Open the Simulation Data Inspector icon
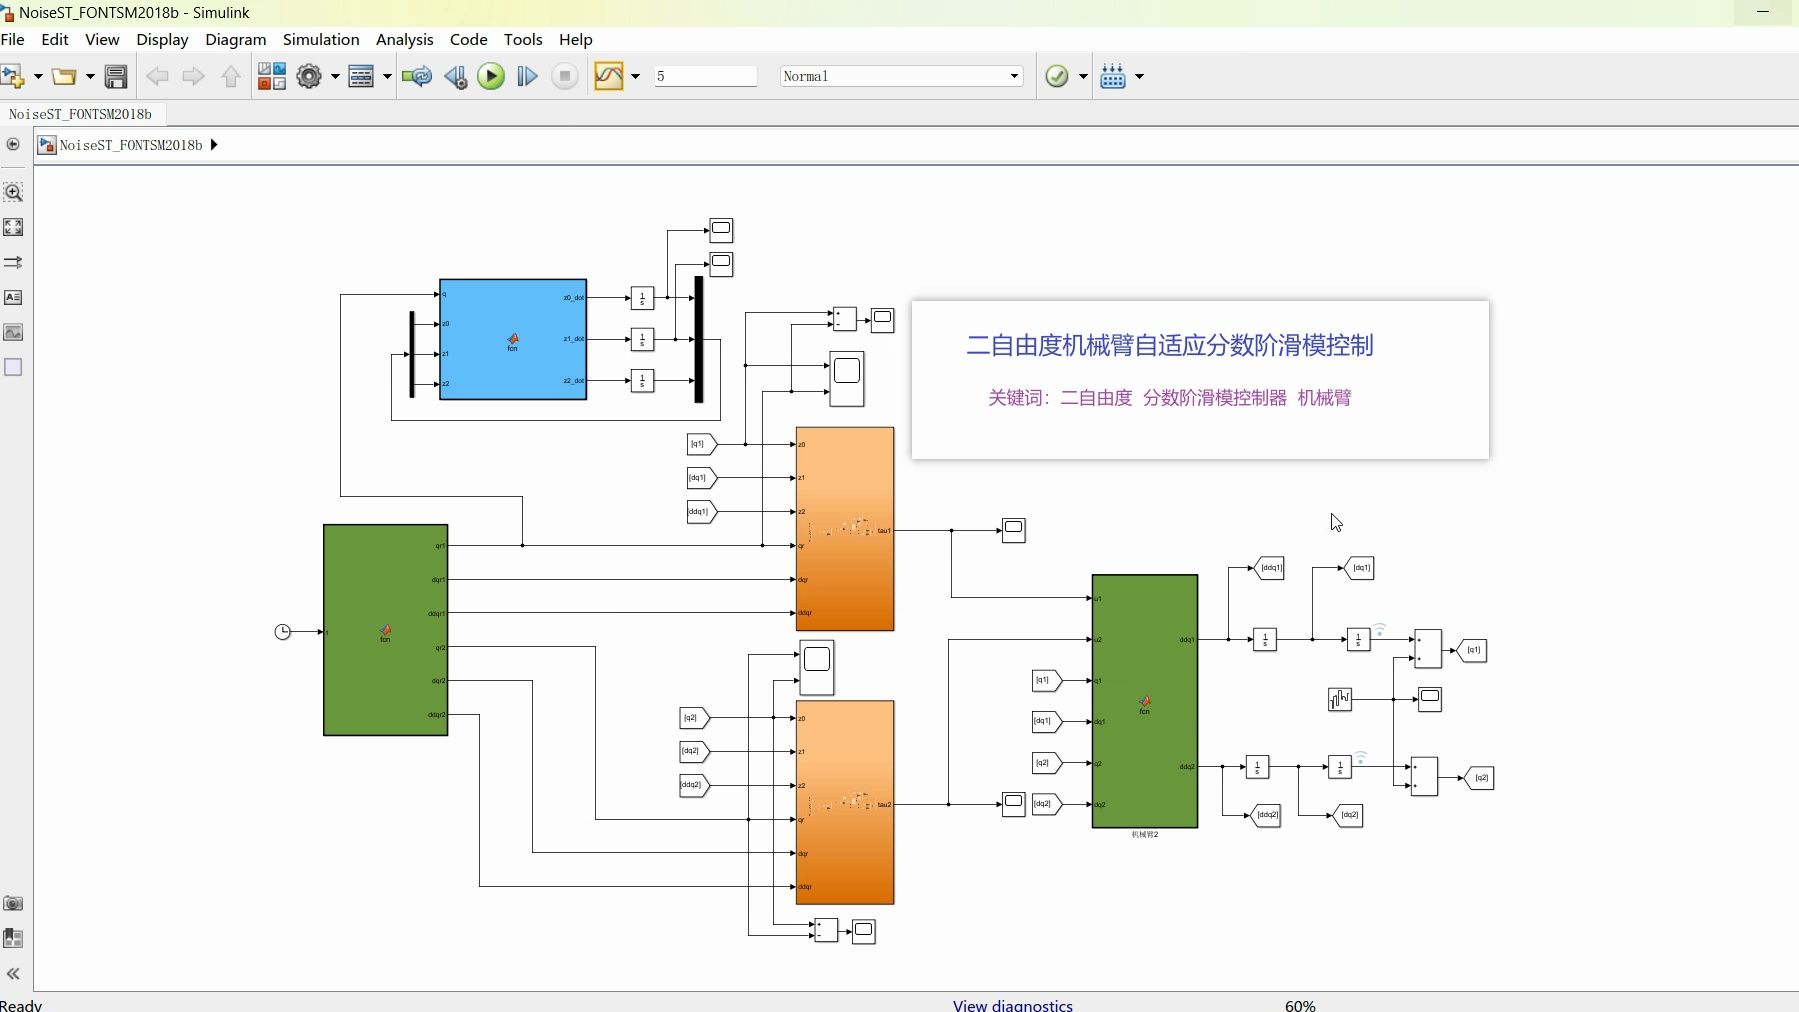The image size is (1799, 1012). click(608, 76)
